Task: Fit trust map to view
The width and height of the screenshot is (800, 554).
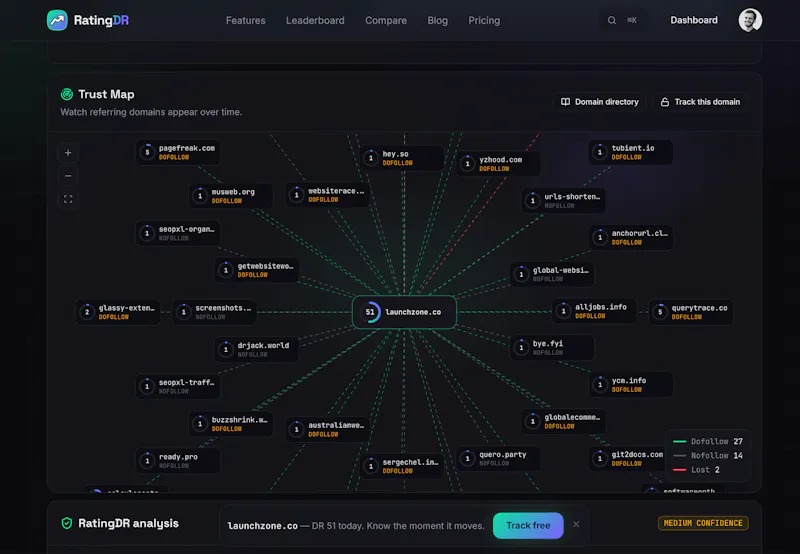Action: tap(68, 199)
